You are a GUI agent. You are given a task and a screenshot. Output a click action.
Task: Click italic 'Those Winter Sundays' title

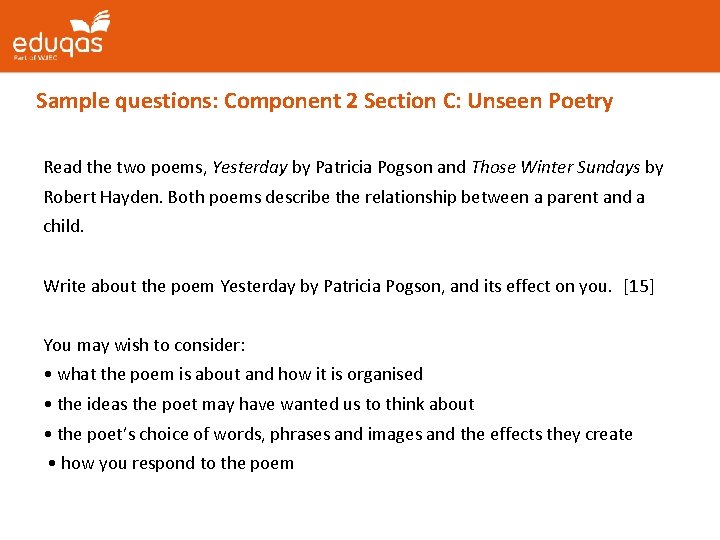click(555, 168)
